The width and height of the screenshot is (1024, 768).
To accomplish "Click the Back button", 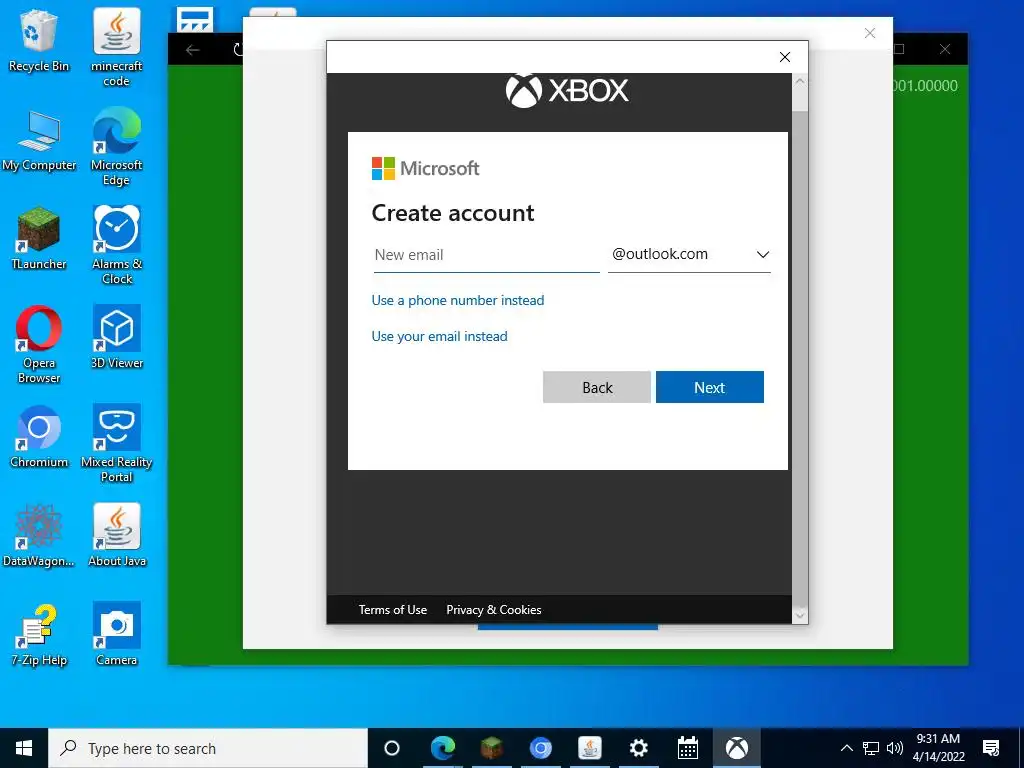I will tap(597, 387).
